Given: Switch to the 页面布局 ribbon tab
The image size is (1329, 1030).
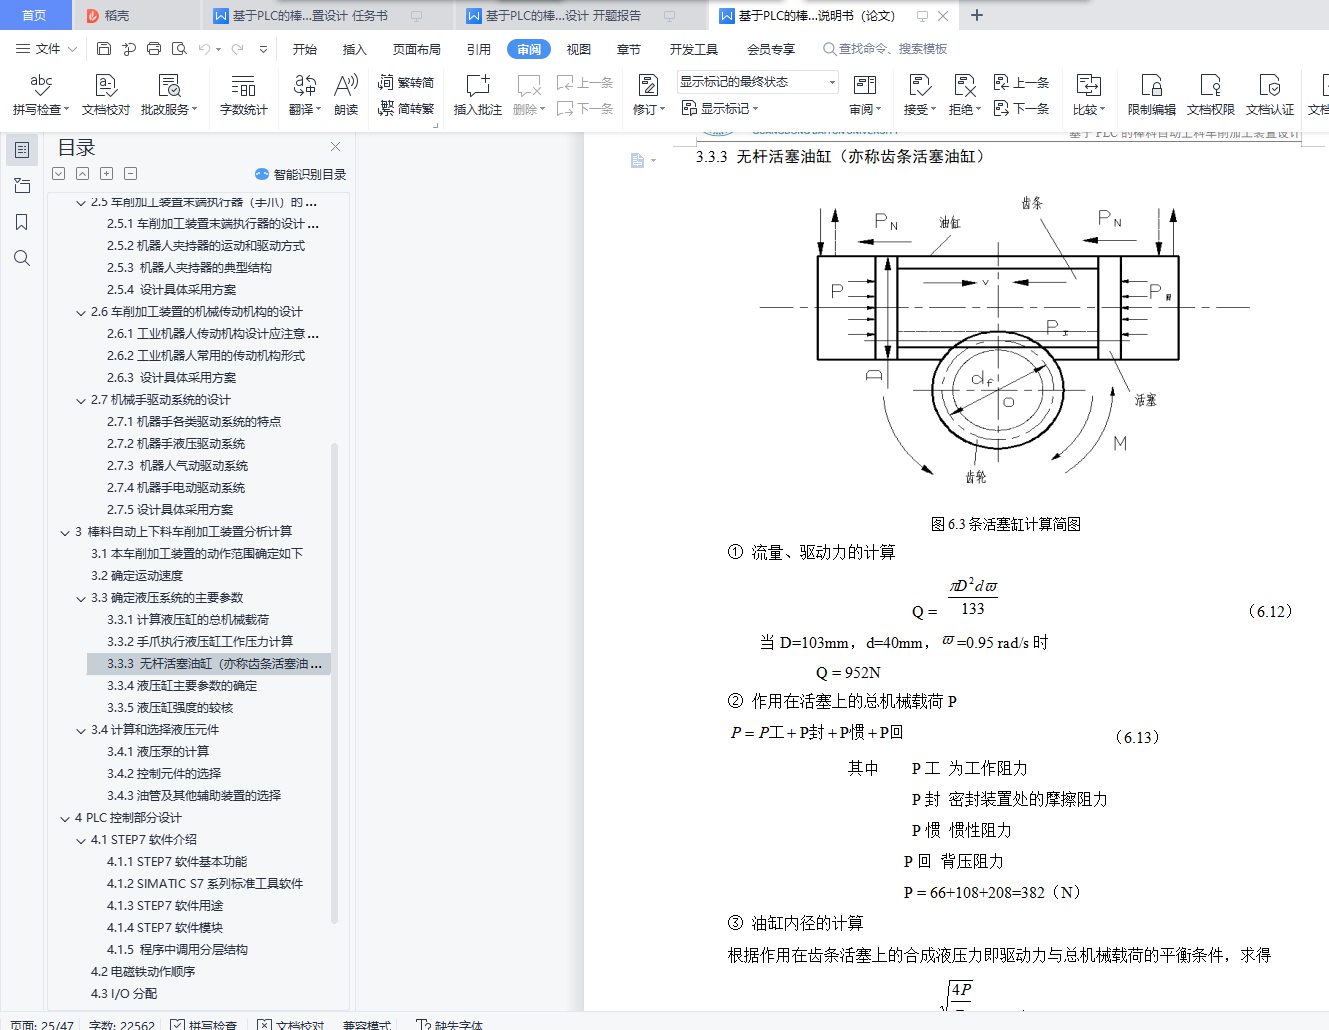Looking at the screenshot, I should tap(417, 49).
